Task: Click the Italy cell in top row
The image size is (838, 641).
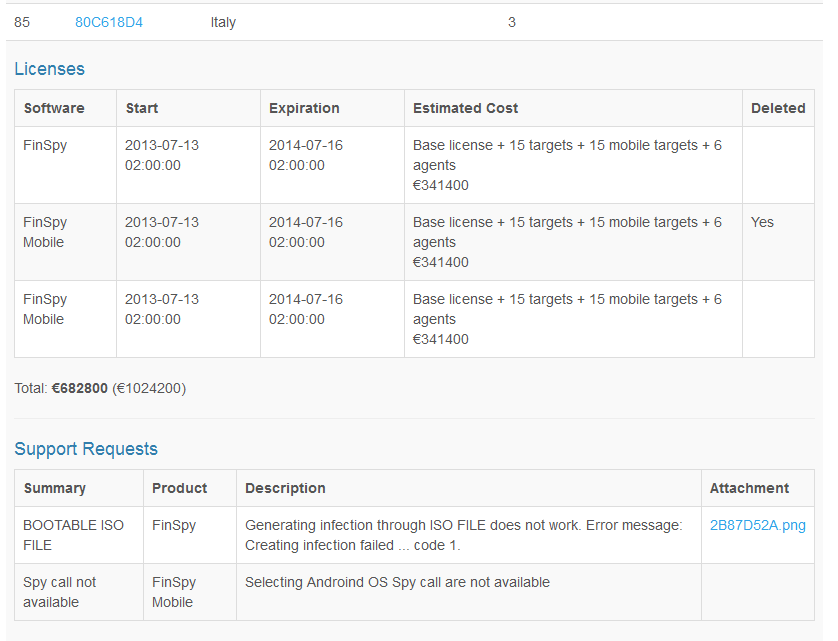Action: click(223, 22)
